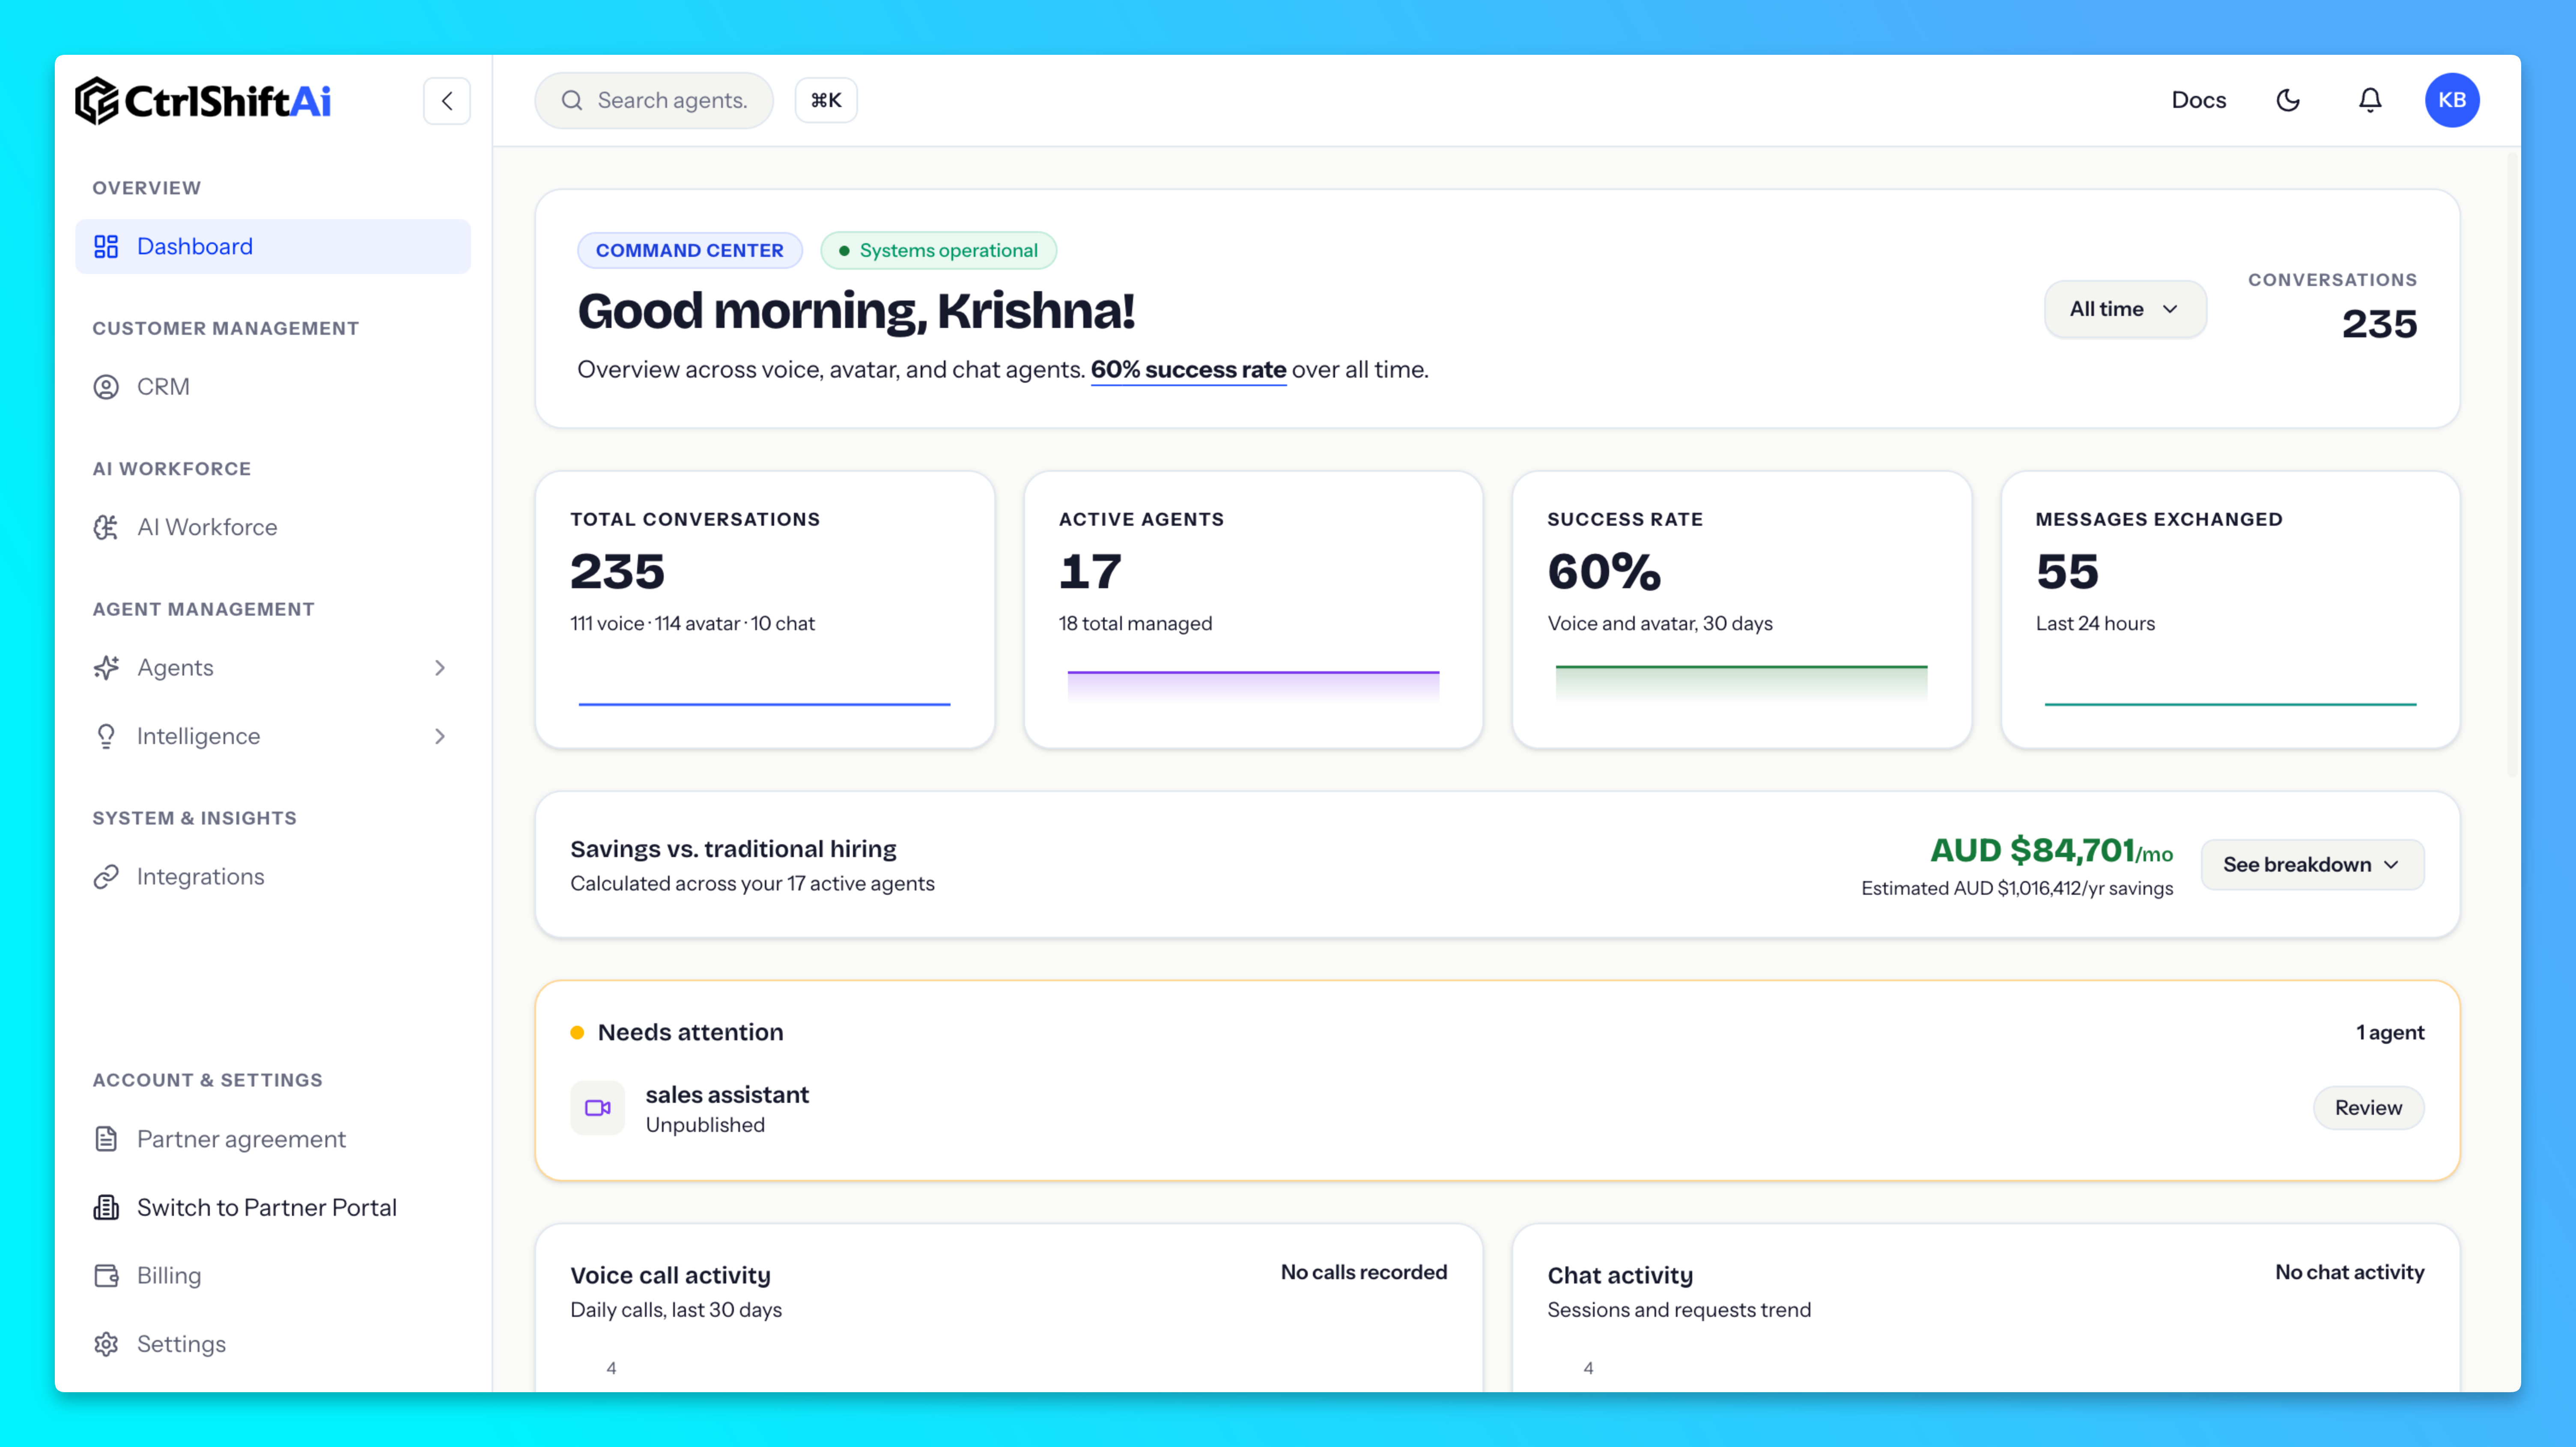Click the Partner Portal building icon
This screenshot has height=1447, width=2576.
coord(106,1208)
